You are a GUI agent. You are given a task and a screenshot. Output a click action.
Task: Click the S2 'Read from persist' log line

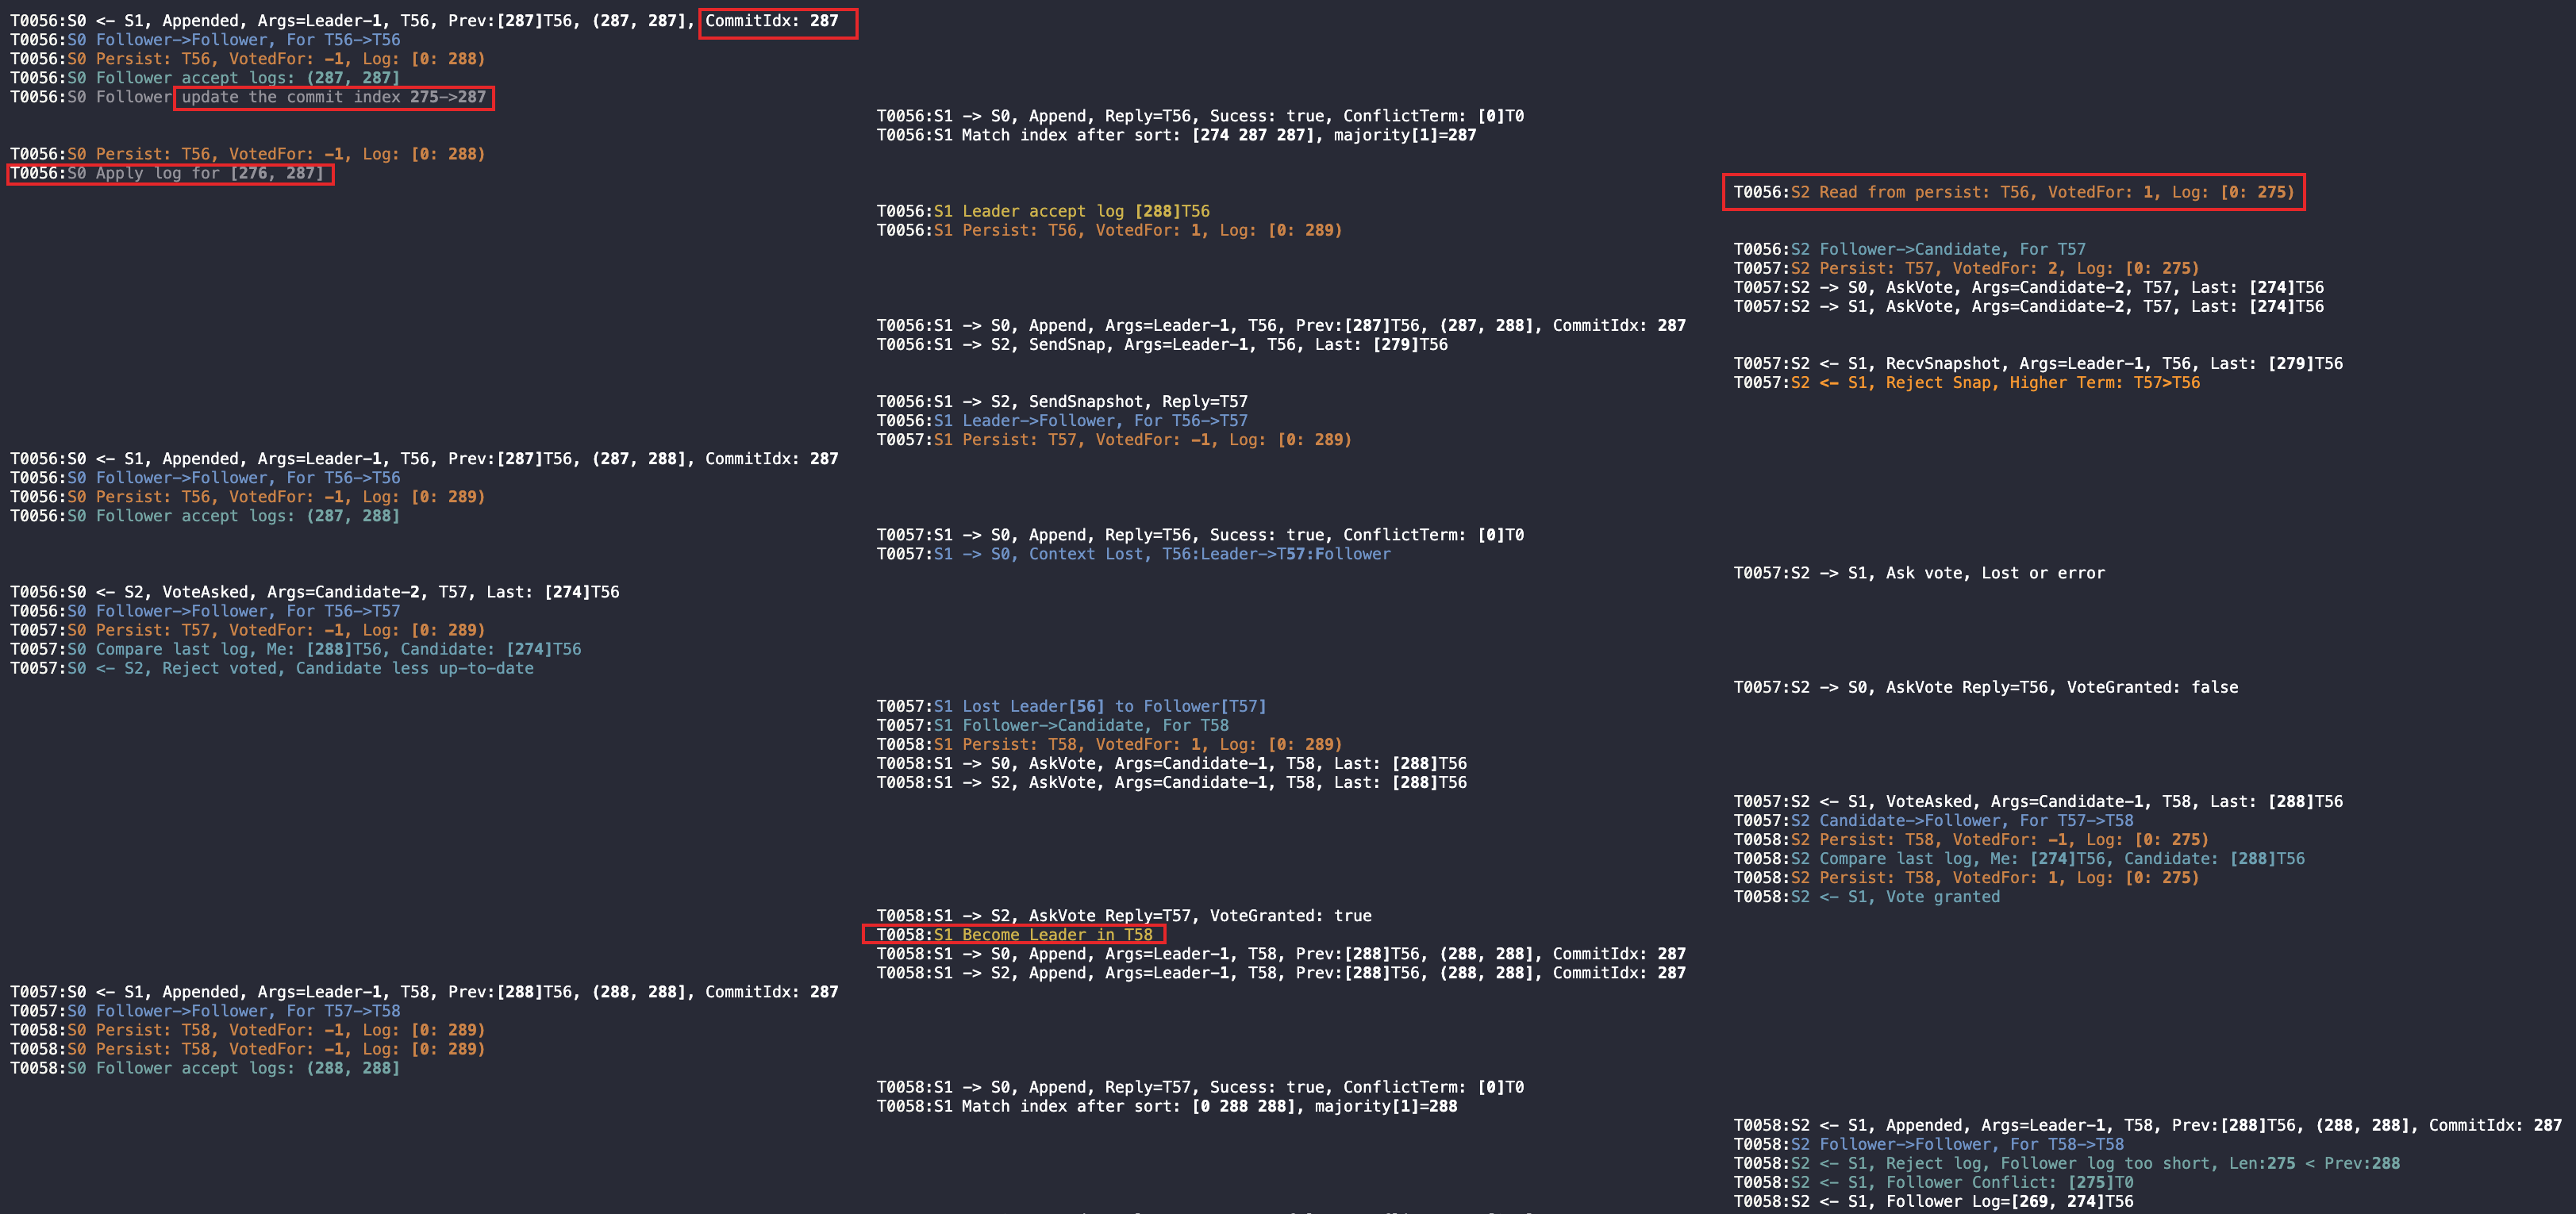(2013, 192)
